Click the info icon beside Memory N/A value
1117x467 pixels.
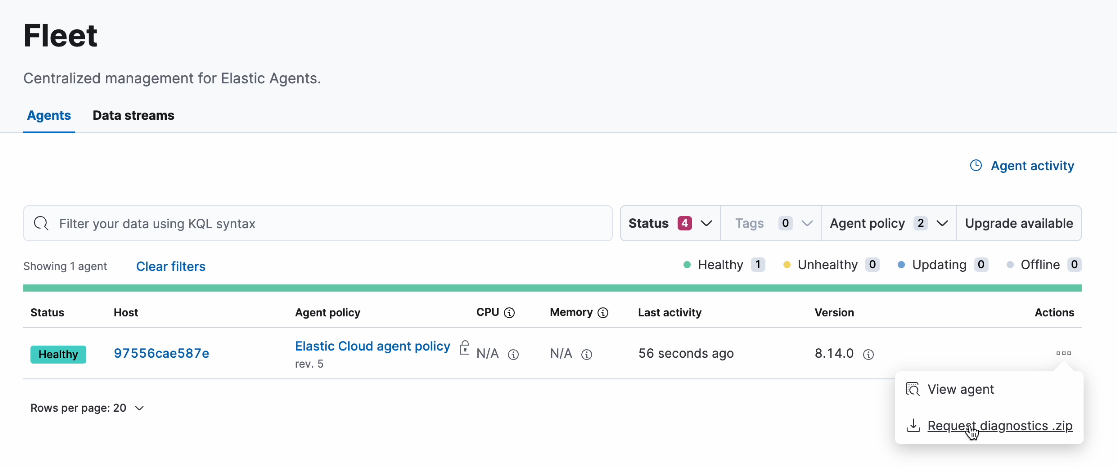tap(587, 354)
